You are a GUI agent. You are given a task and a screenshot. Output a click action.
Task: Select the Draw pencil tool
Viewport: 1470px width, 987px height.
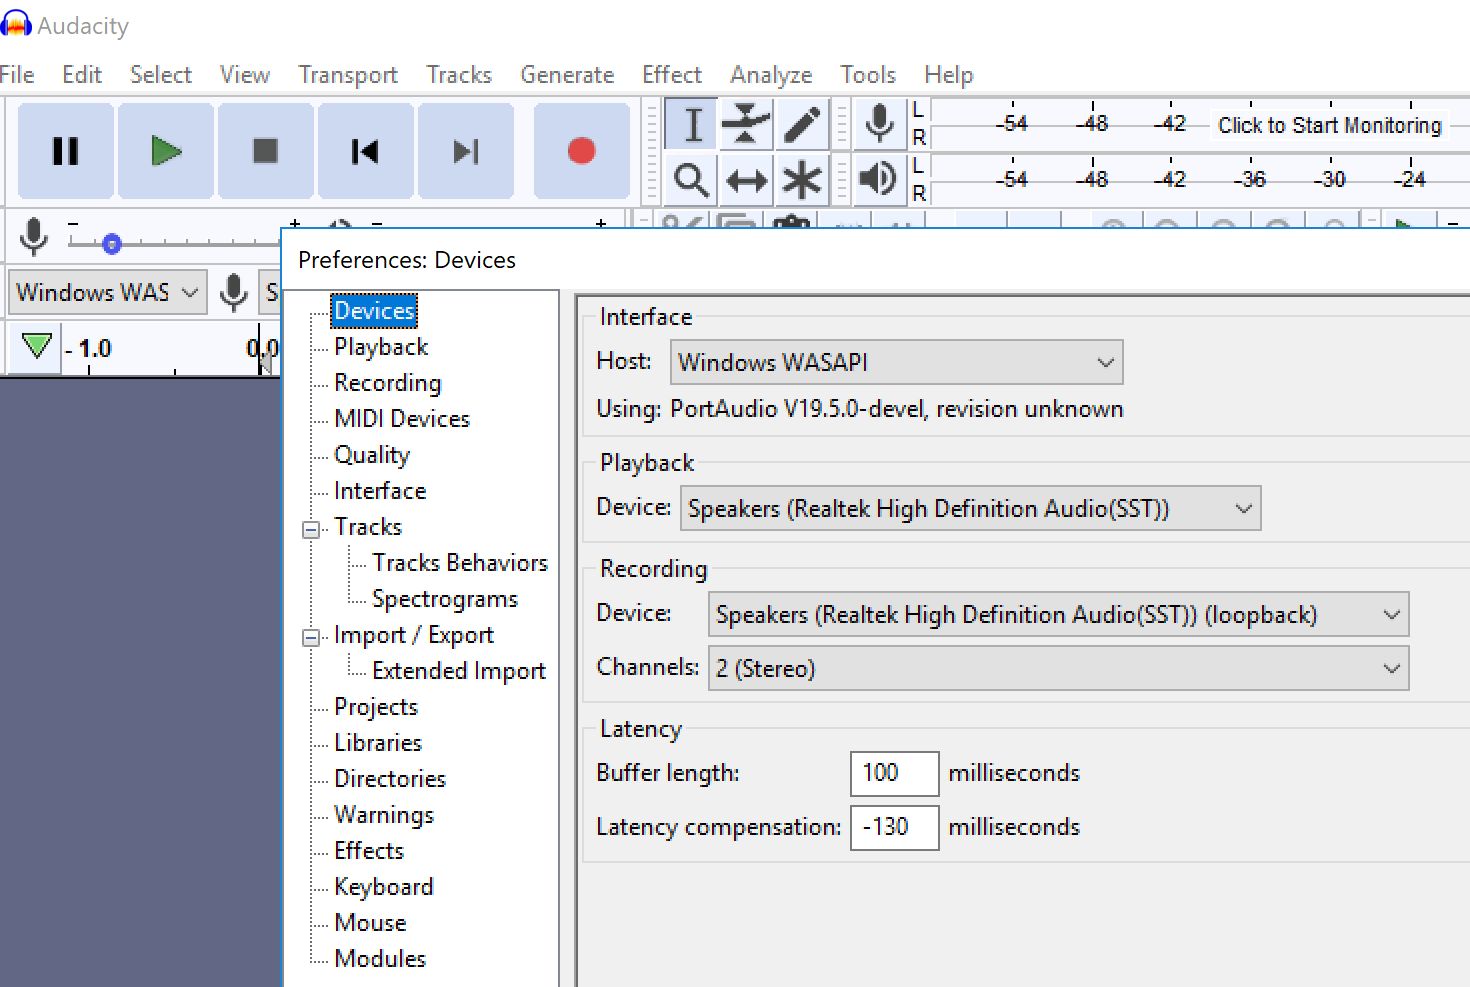click(x=801, y=125)
